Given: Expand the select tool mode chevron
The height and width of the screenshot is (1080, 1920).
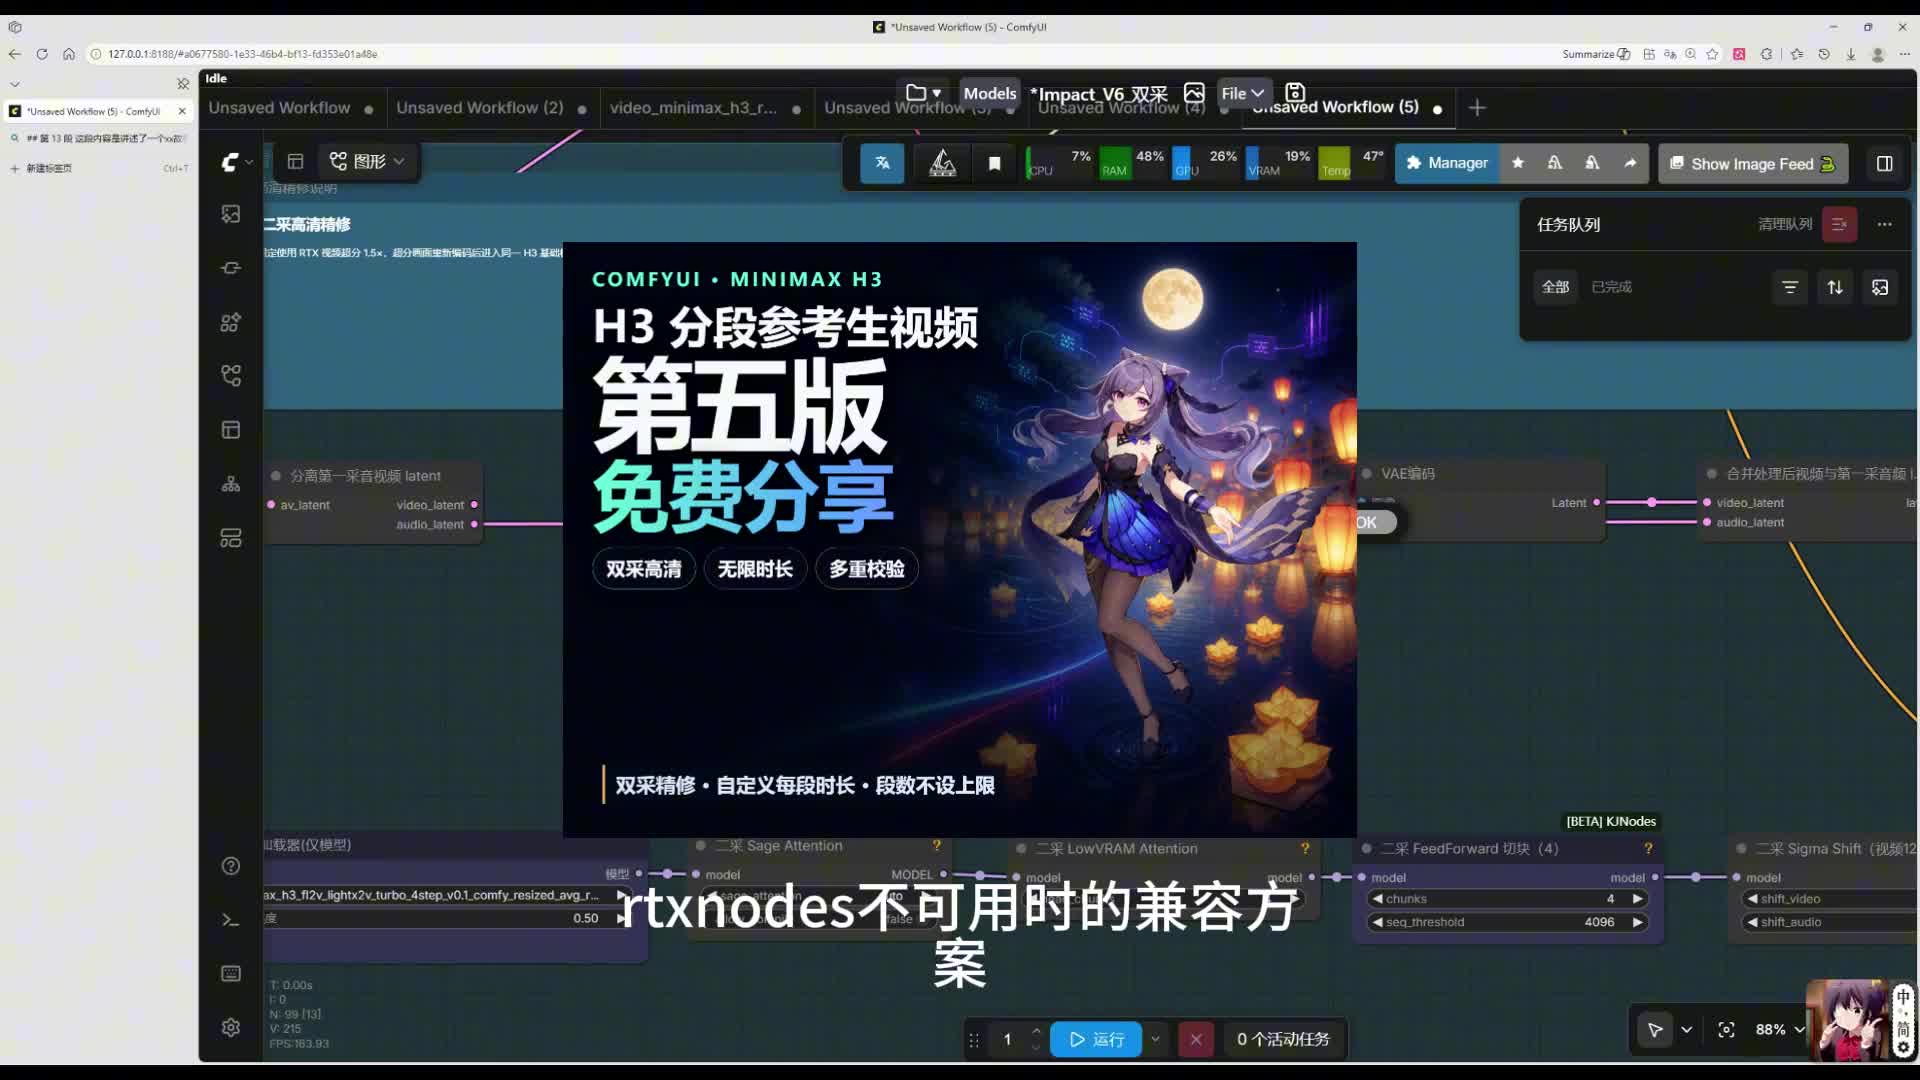Looking at the screenshot, I should point(1687,1030).
